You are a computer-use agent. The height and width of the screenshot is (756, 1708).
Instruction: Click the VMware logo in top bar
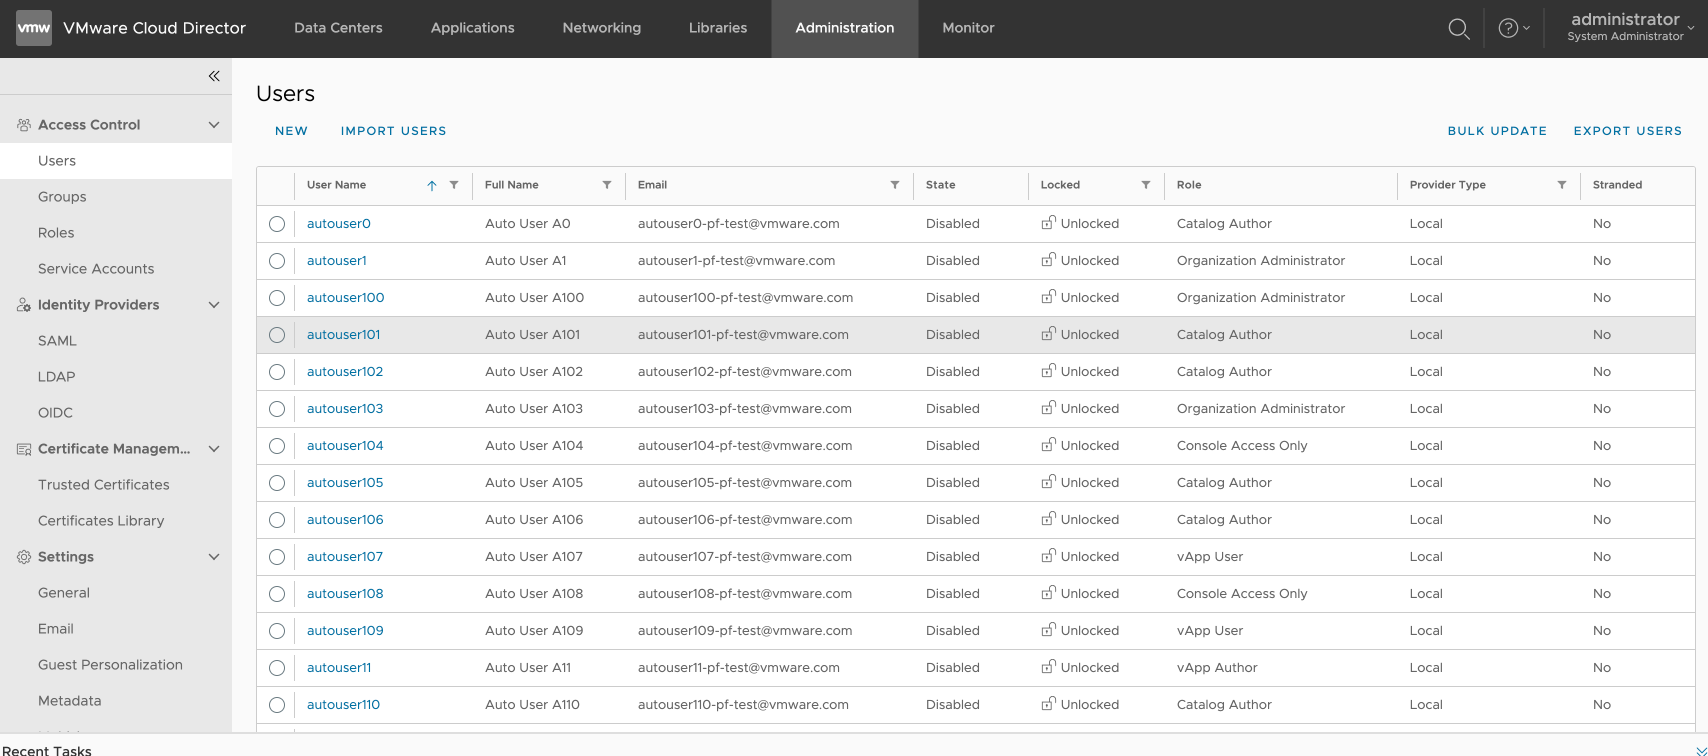click(34, 28)
